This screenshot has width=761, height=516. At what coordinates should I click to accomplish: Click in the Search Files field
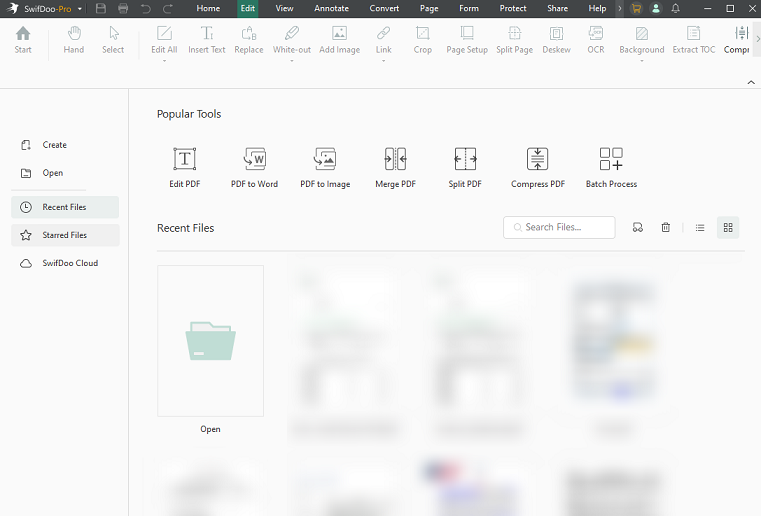559,227
